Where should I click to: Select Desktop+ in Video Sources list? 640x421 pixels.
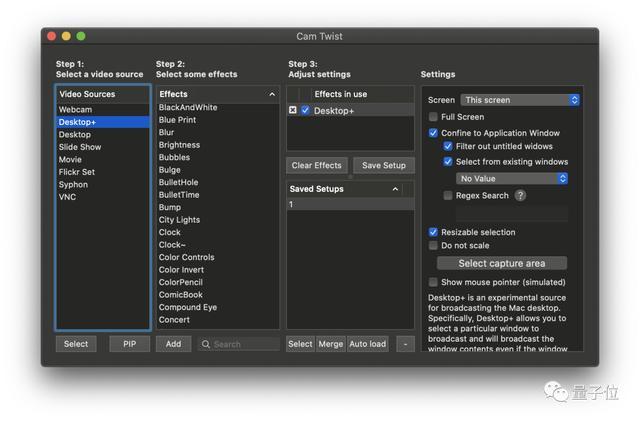[103, 122]
